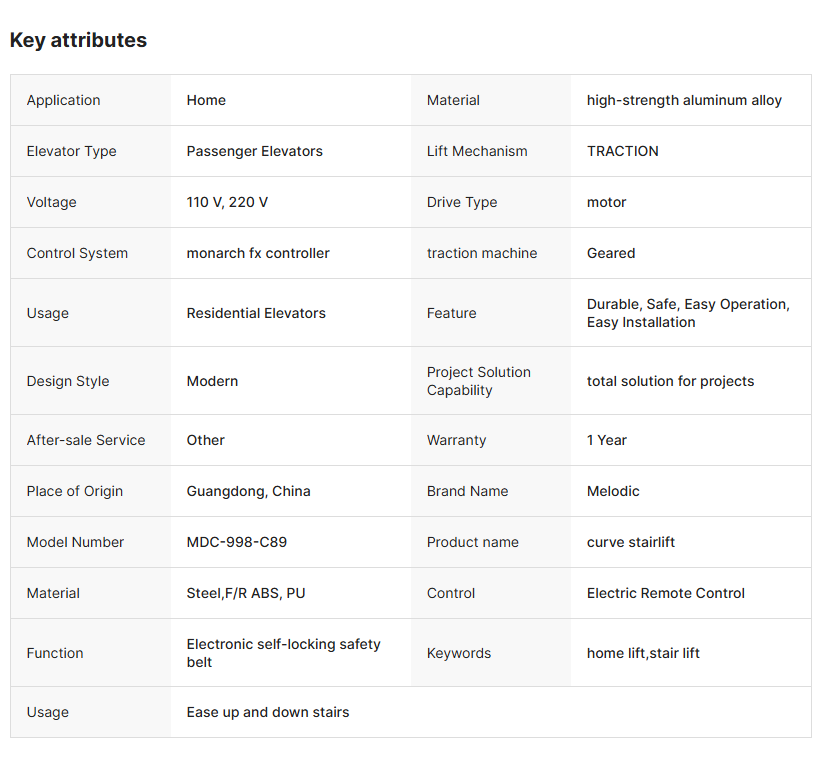Click the Geared traction machine value
This screenshot has width=822, height=762.
point(610,253)
